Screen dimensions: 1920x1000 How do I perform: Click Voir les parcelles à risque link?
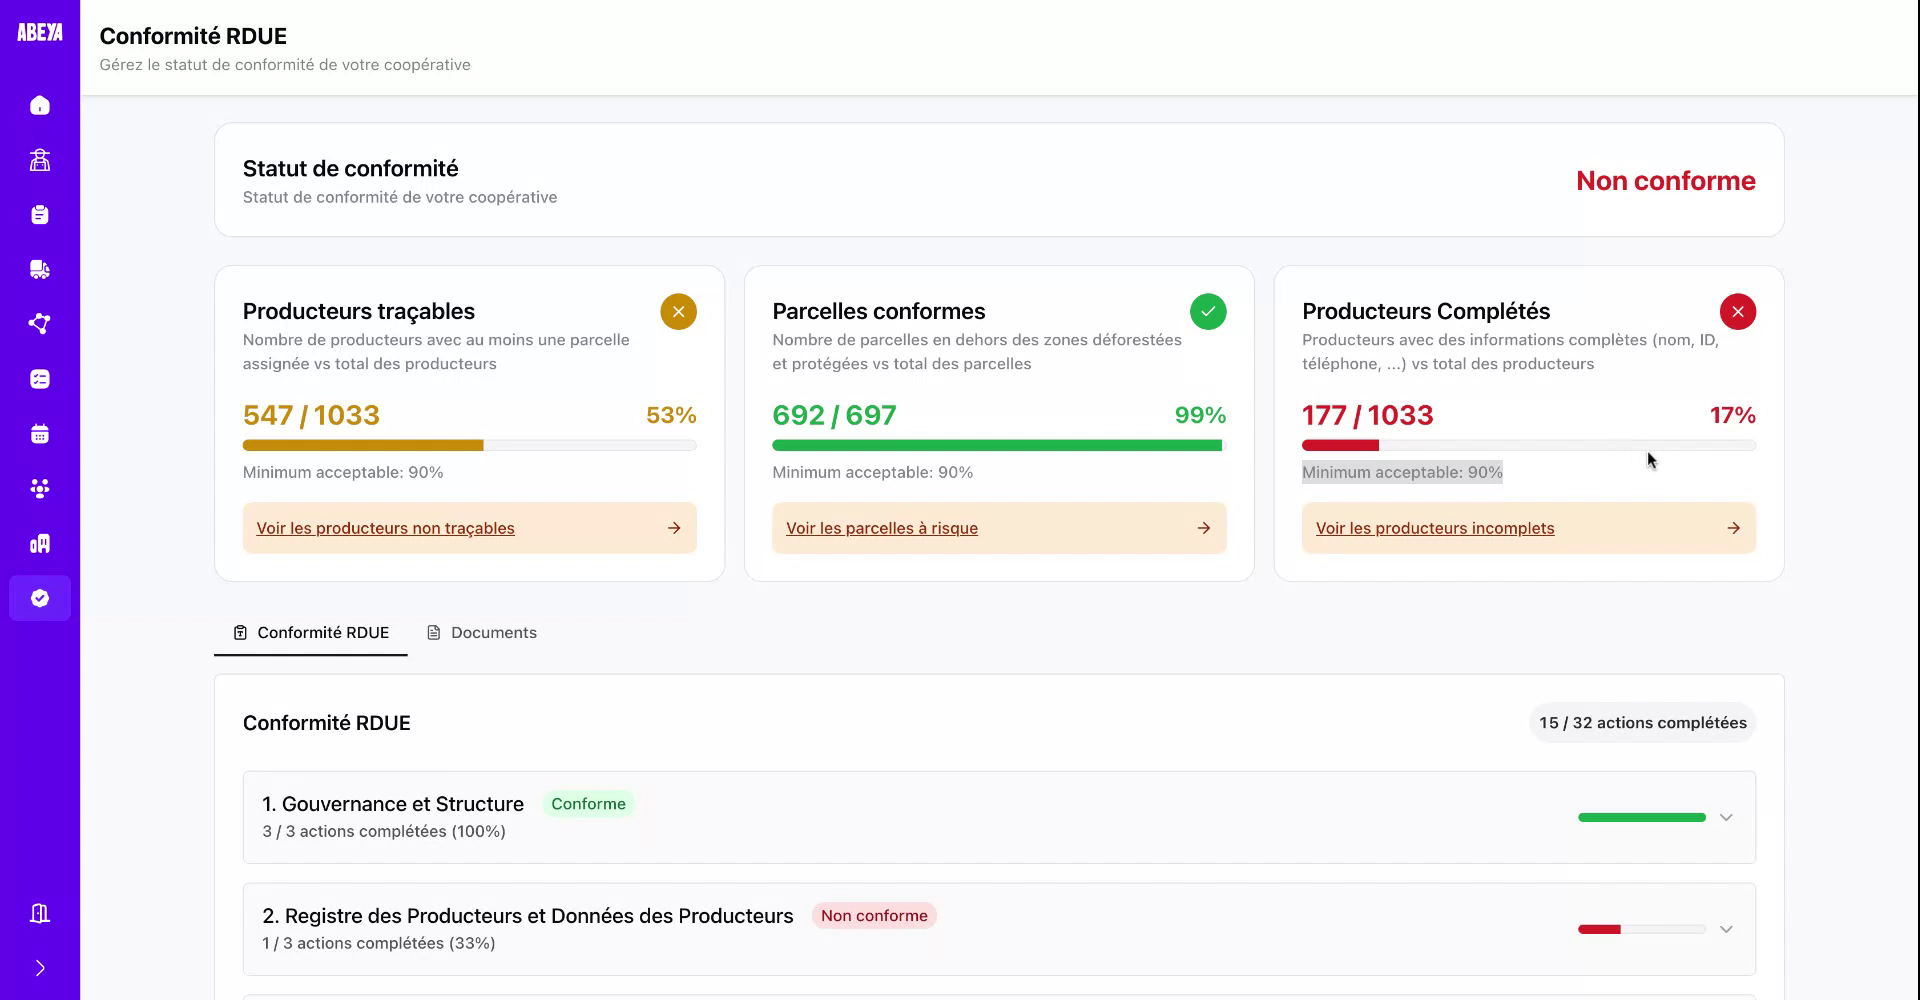click(881, 528)
